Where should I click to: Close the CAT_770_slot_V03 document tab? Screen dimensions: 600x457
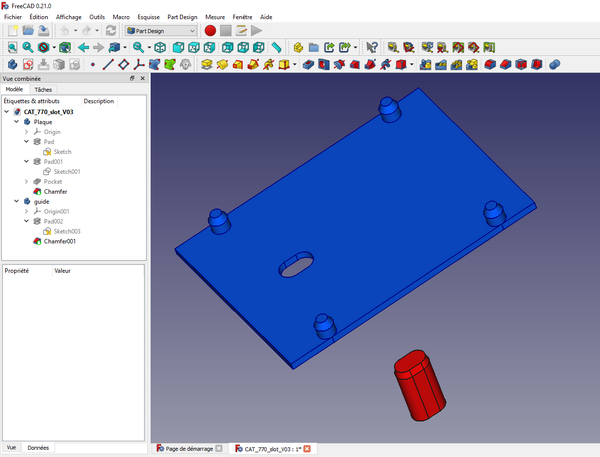pos(307,448)
